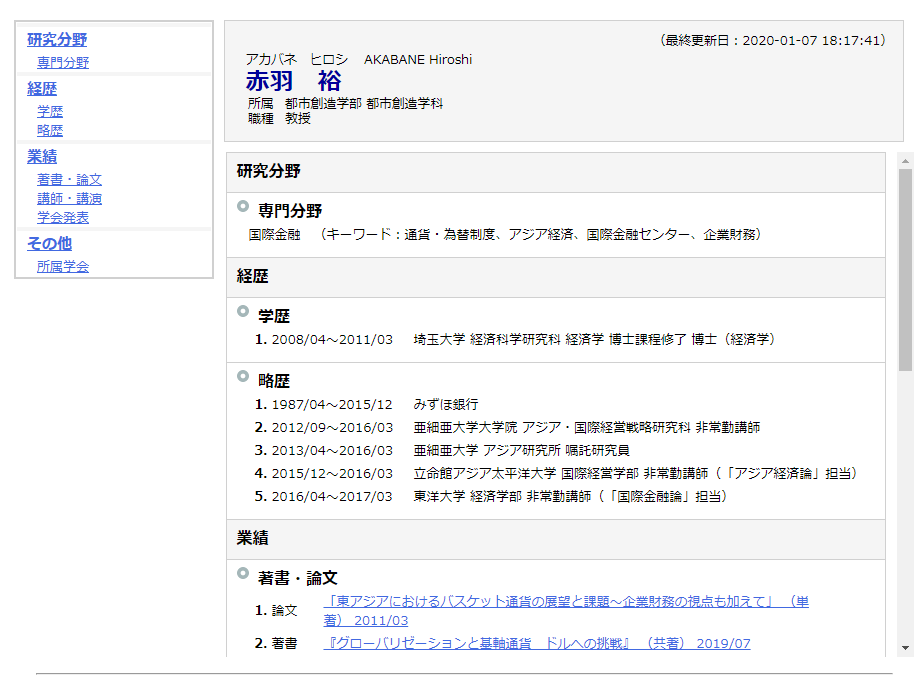This screenshot has width=924, height=679.
Task: Open 所属学会 sidebar link
Action: tap(63, 267)
